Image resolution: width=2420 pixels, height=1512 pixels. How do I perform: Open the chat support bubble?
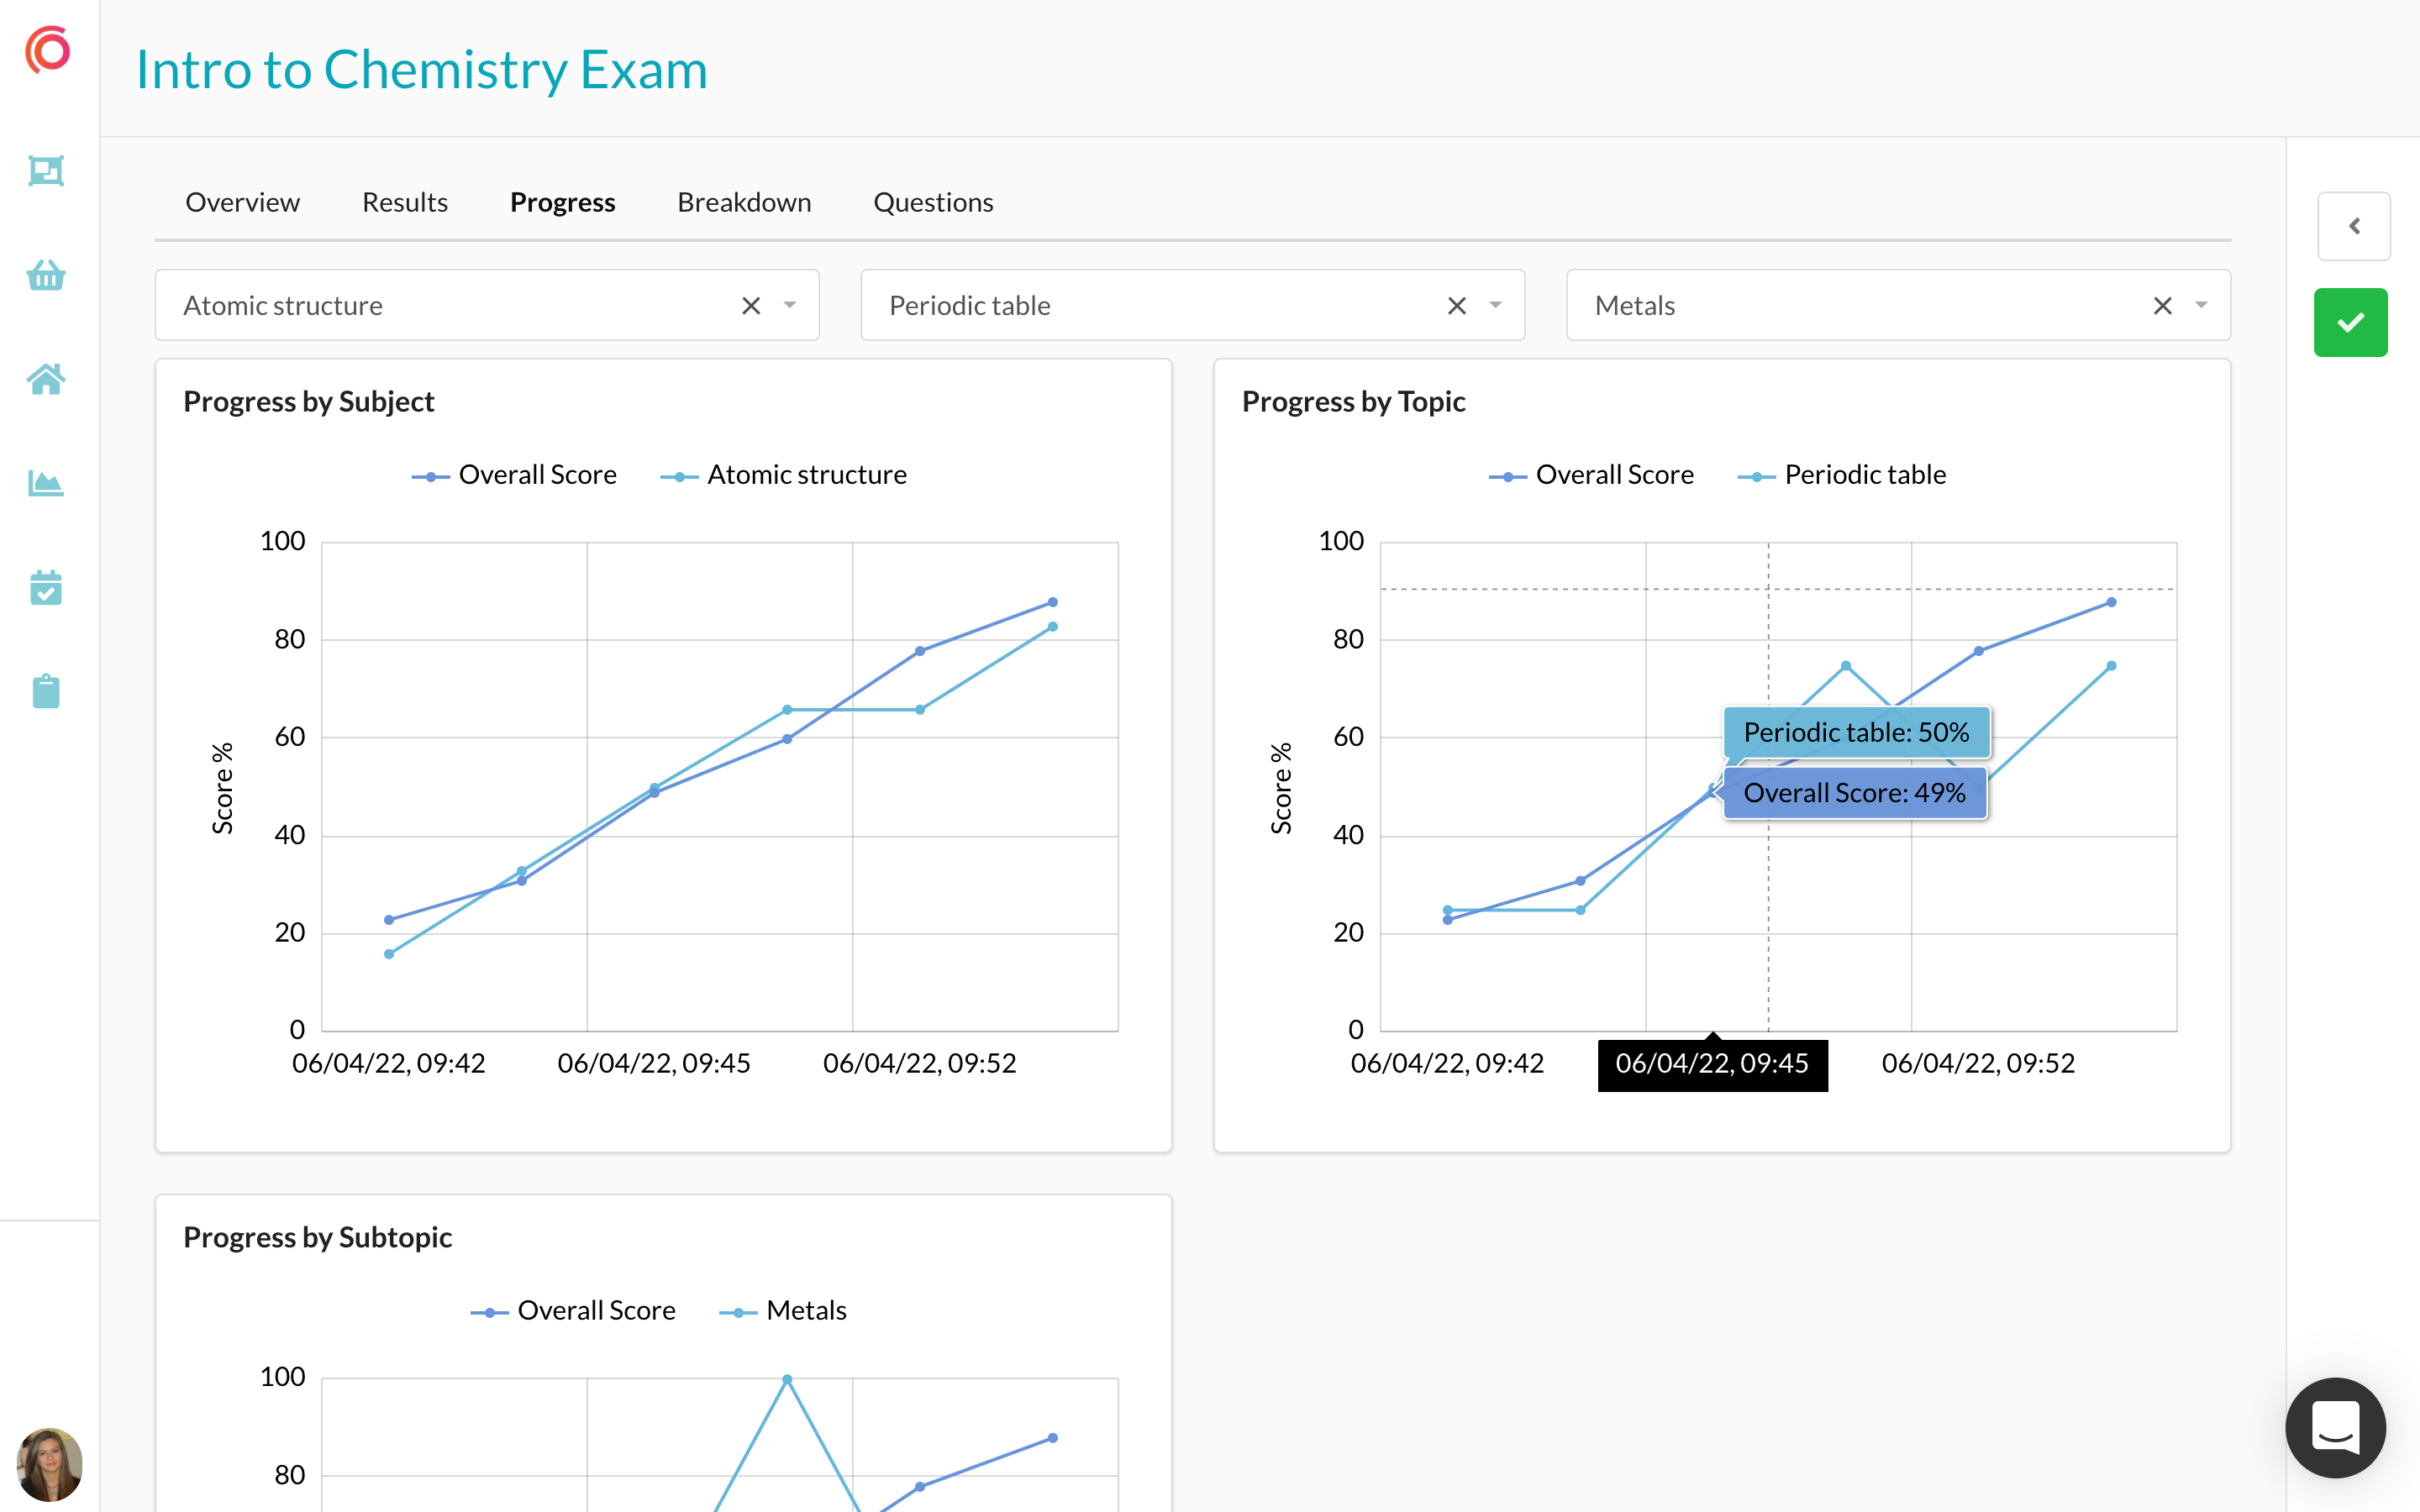2335,1427
